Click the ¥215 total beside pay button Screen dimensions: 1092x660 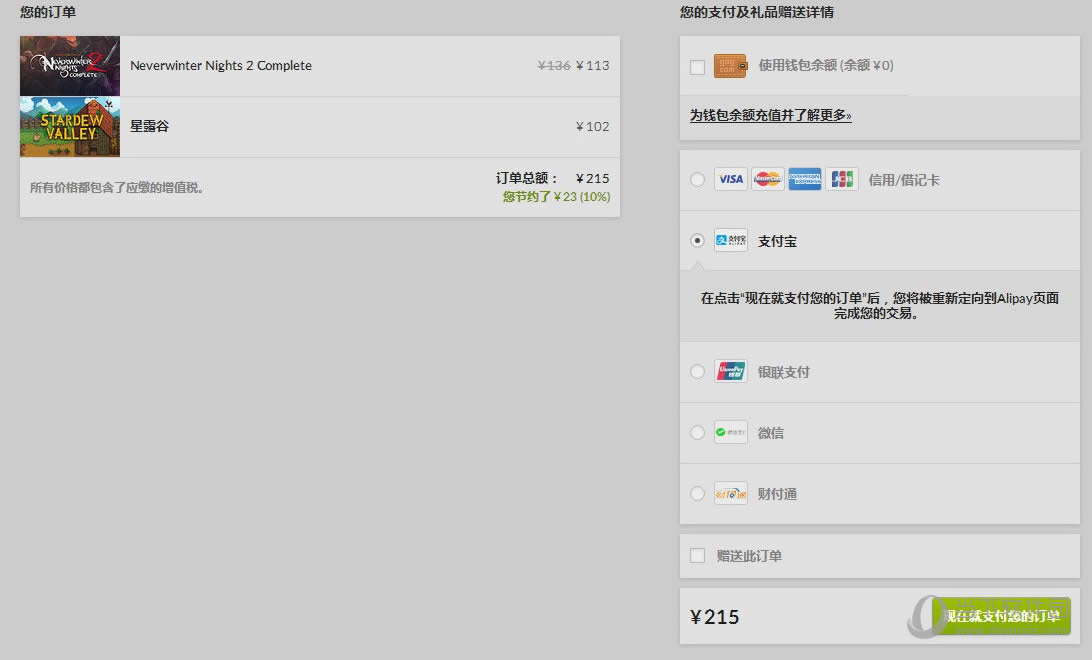pos(715,617)
